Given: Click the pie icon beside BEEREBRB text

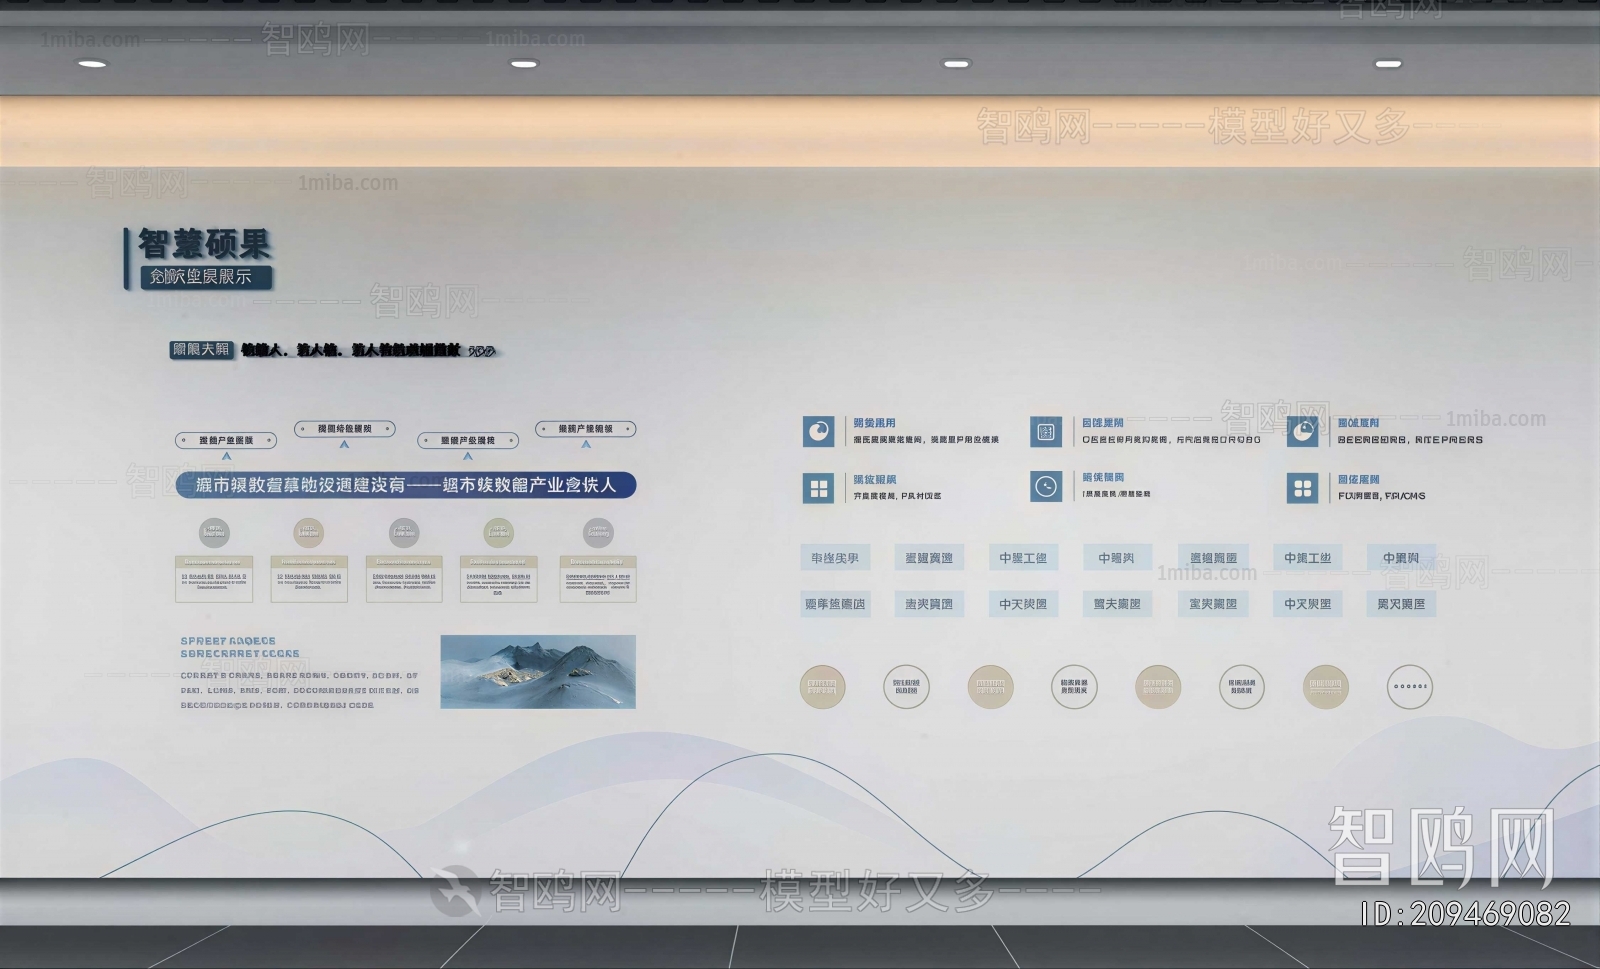Looking at the screenshot, I should 1302,432.
